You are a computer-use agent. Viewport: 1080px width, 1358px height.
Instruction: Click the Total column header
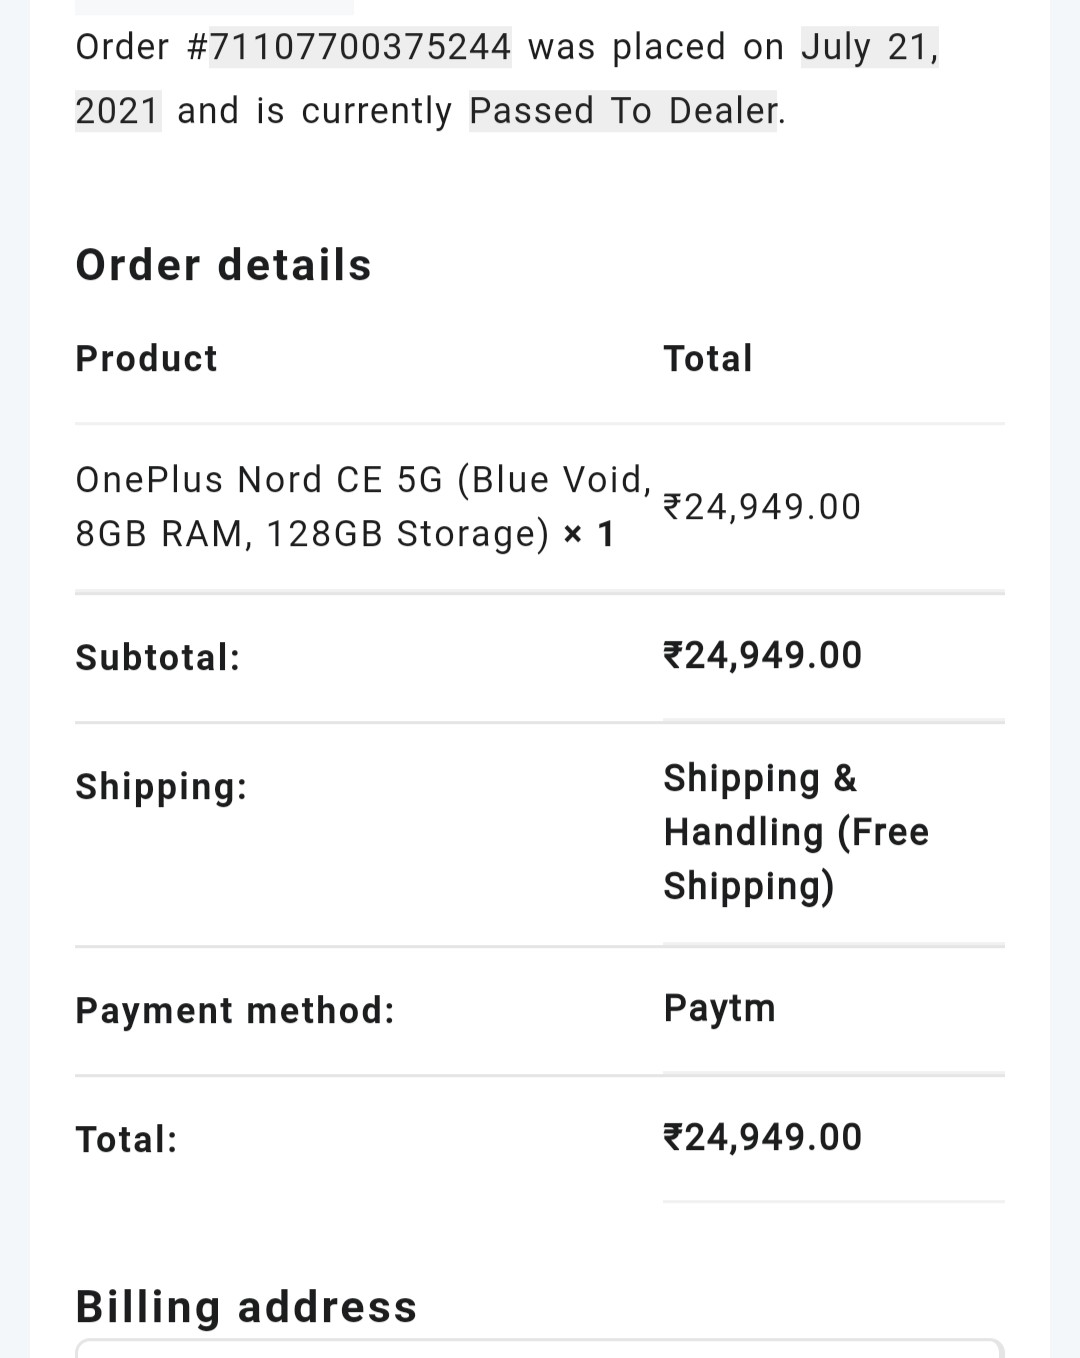pyautogui.click(x=707, y=358)
